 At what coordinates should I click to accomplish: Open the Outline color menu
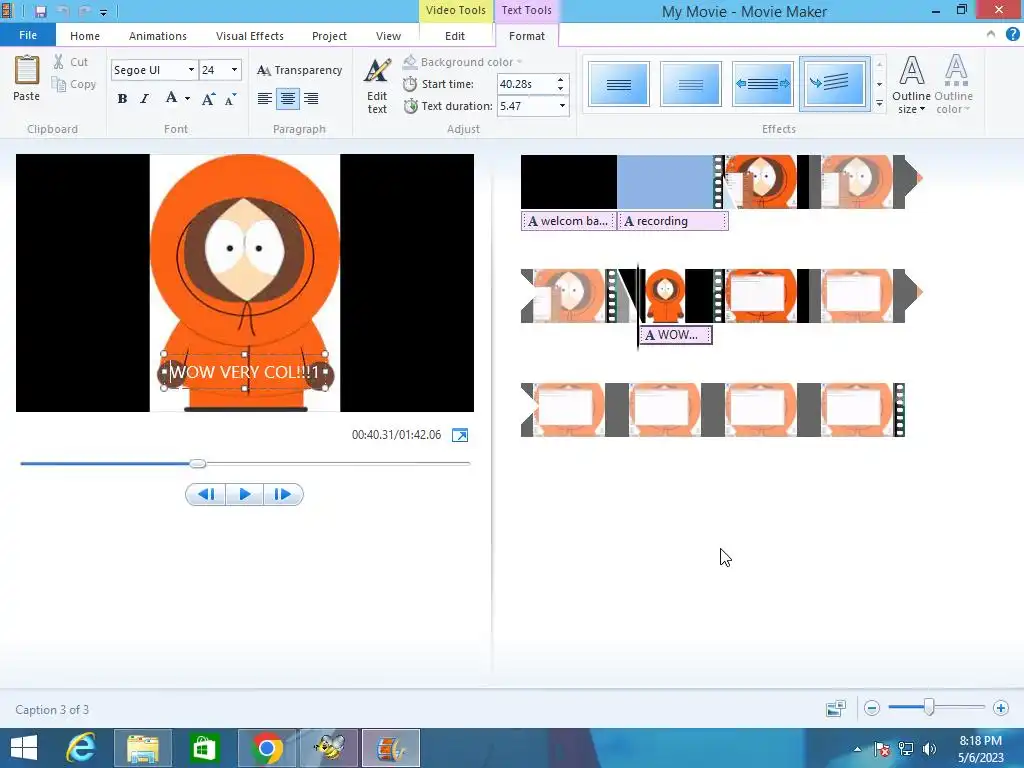[x=953, y=85]
